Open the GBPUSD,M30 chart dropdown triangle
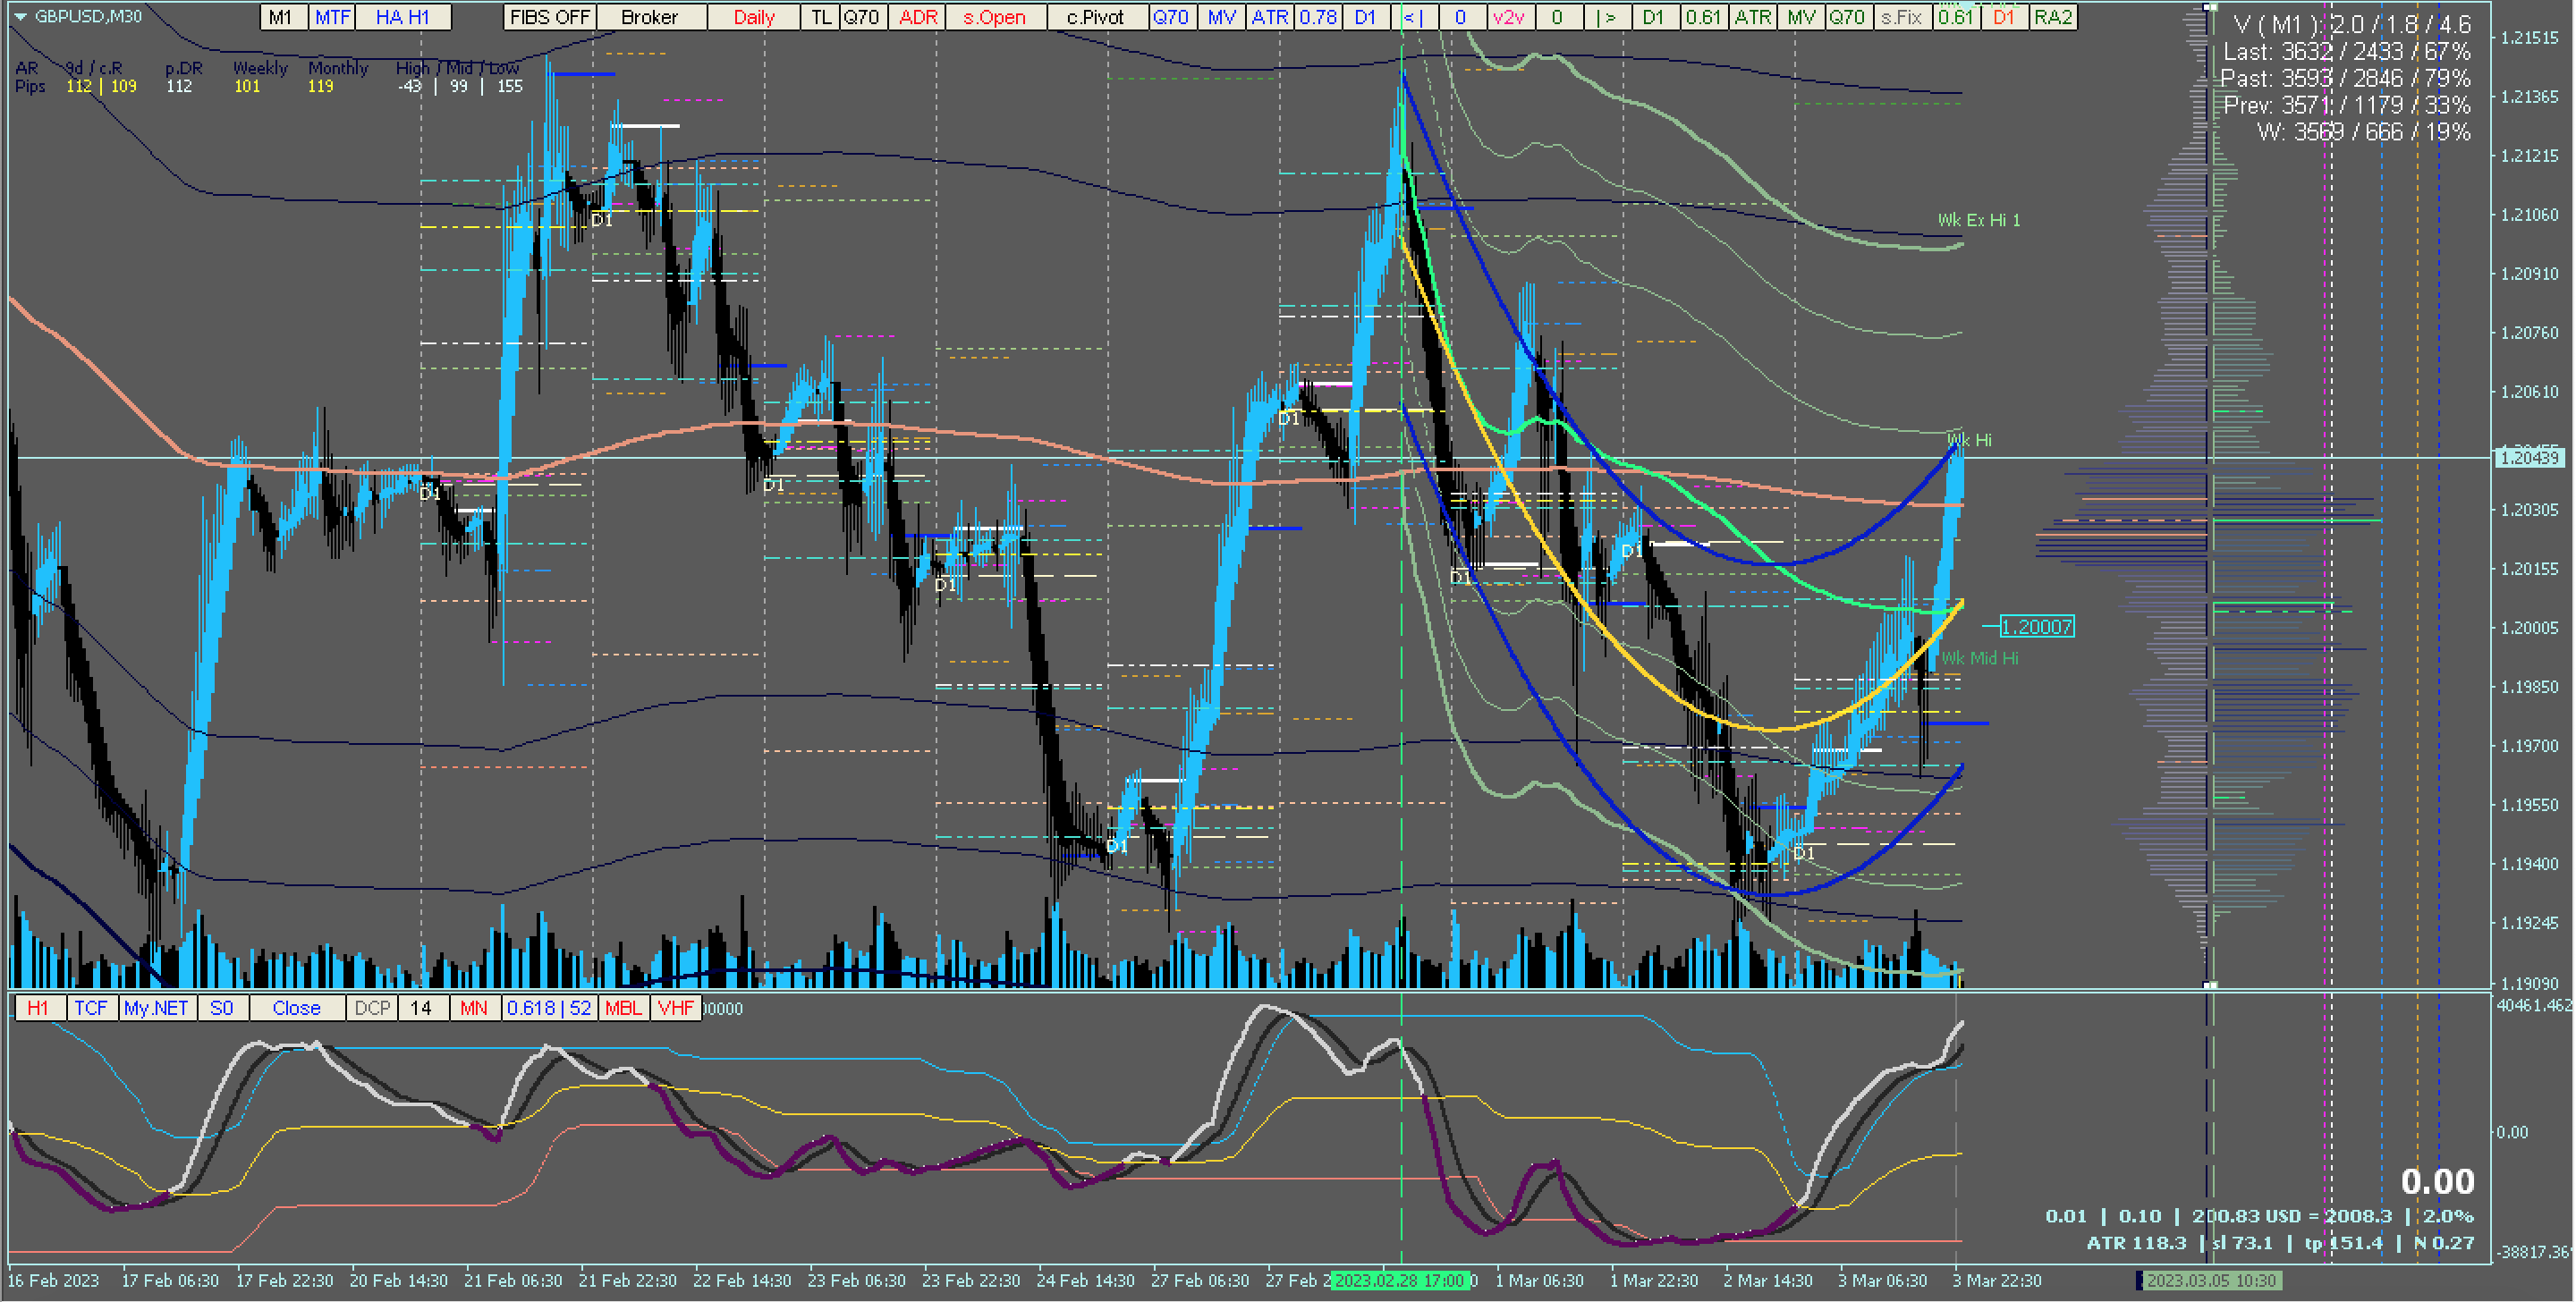This screenshot has width=2576, height=1302. 20,17
